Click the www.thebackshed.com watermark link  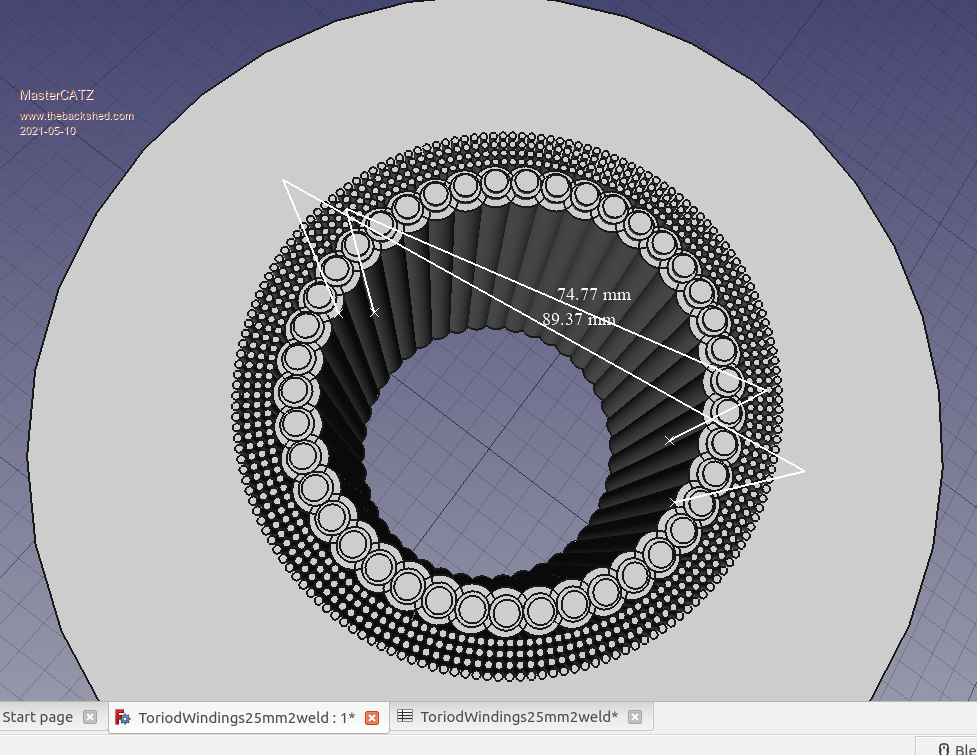coord(77,116)
